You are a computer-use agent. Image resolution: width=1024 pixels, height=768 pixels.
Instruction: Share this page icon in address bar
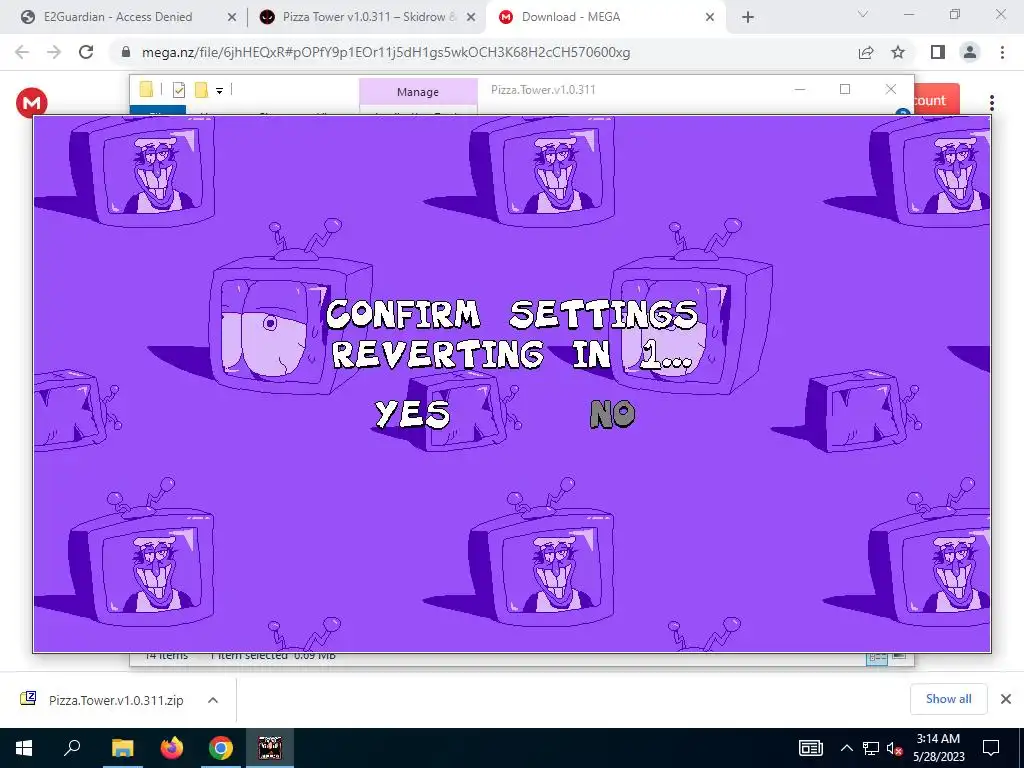coord(866,52)
